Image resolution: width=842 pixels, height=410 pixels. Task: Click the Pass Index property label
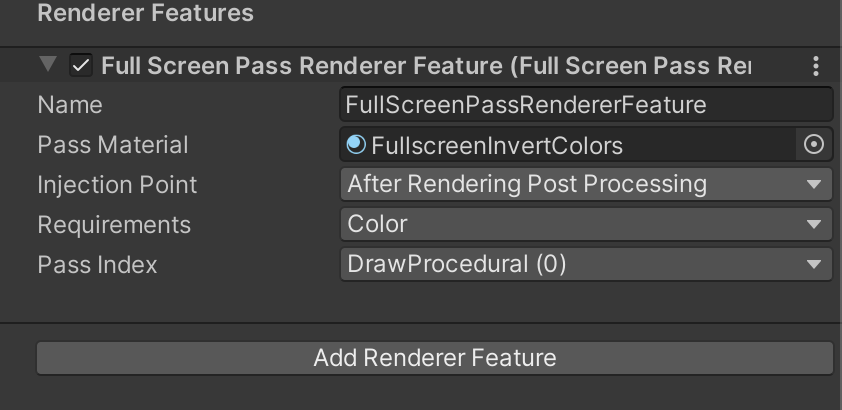click(97, 265)
